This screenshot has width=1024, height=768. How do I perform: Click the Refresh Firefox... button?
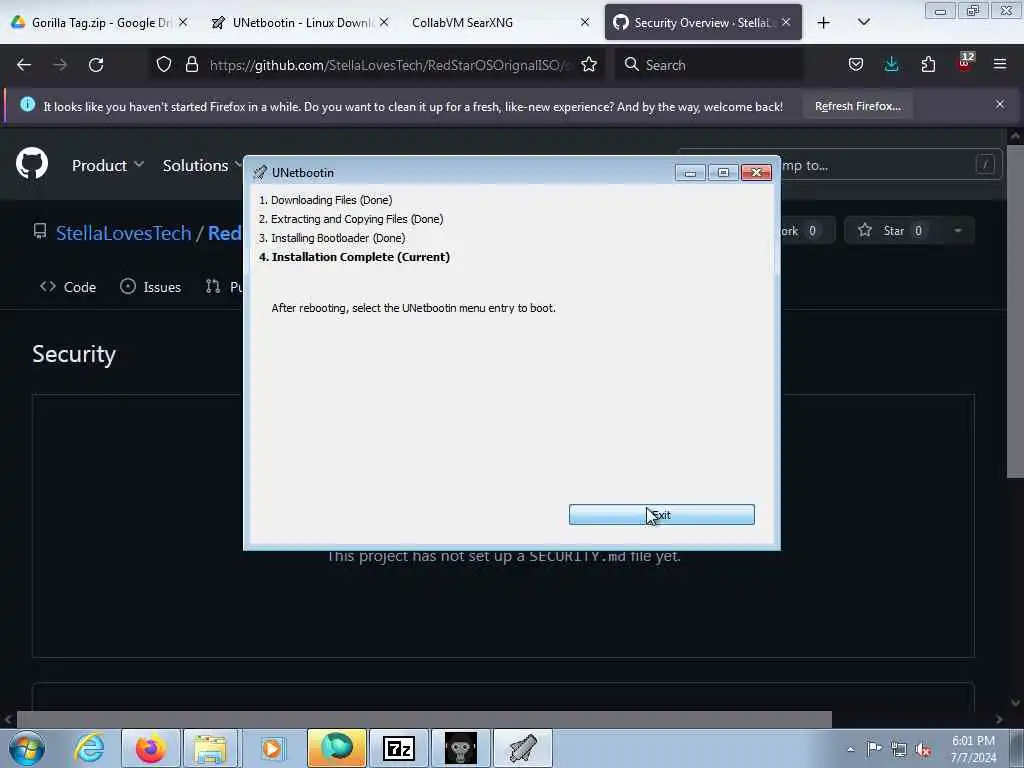[x=857, y=106]
